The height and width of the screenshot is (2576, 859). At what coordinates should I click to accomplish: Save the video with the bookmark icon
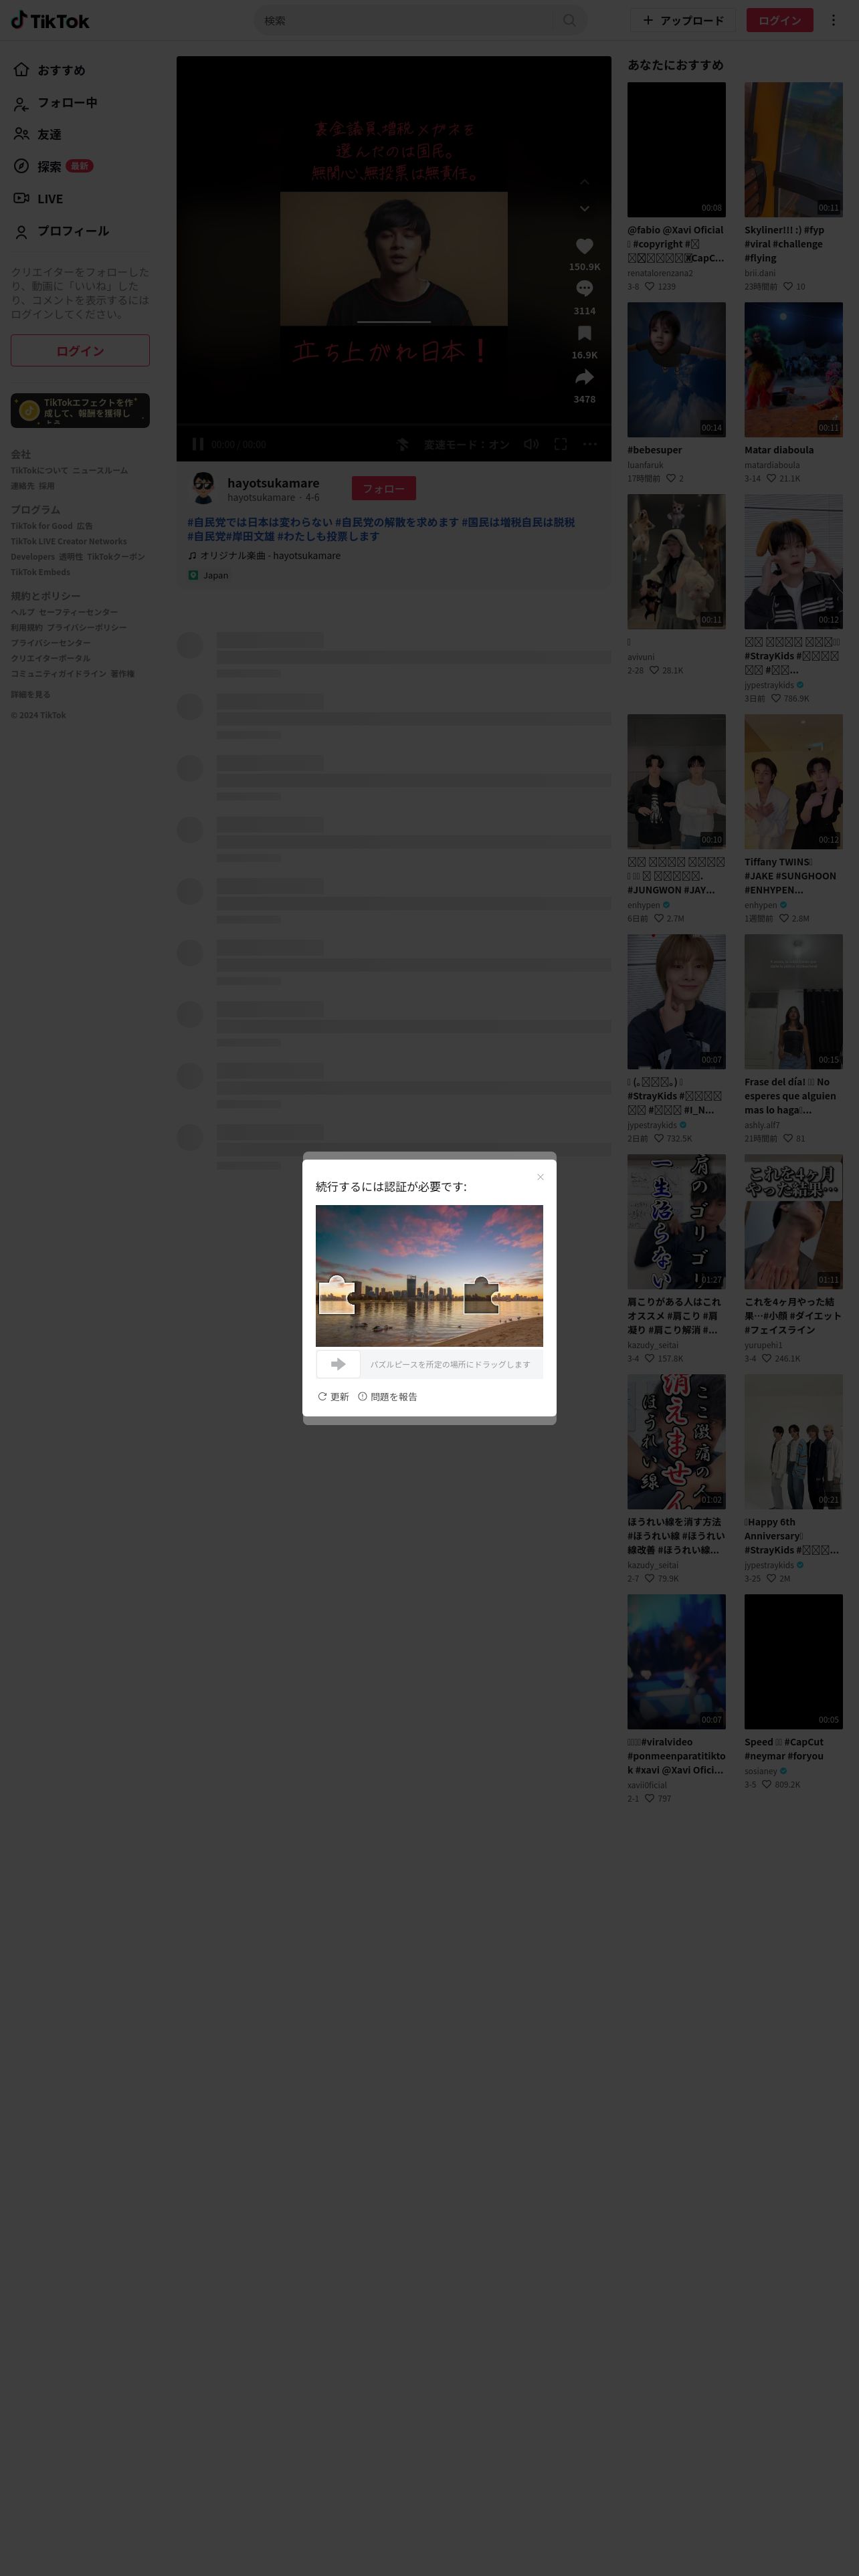tap(584, 333)
